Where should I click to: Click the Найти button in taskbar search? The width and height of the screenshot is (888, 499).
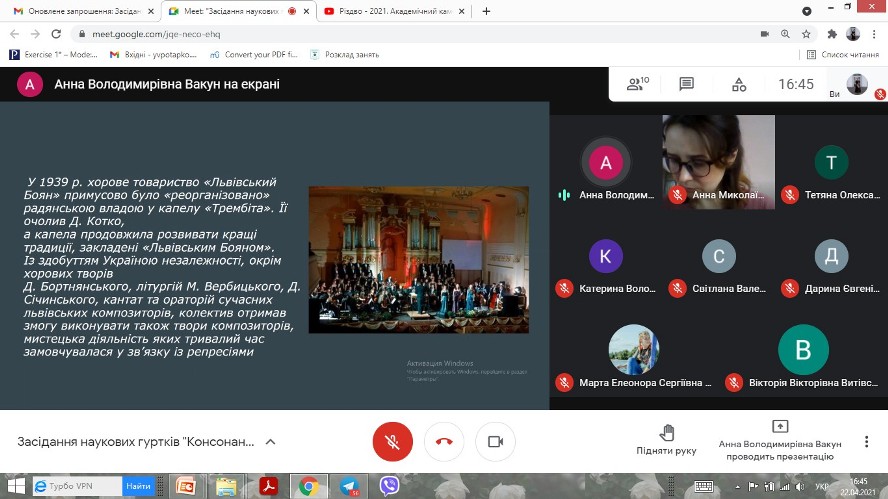tap(137, 486)
